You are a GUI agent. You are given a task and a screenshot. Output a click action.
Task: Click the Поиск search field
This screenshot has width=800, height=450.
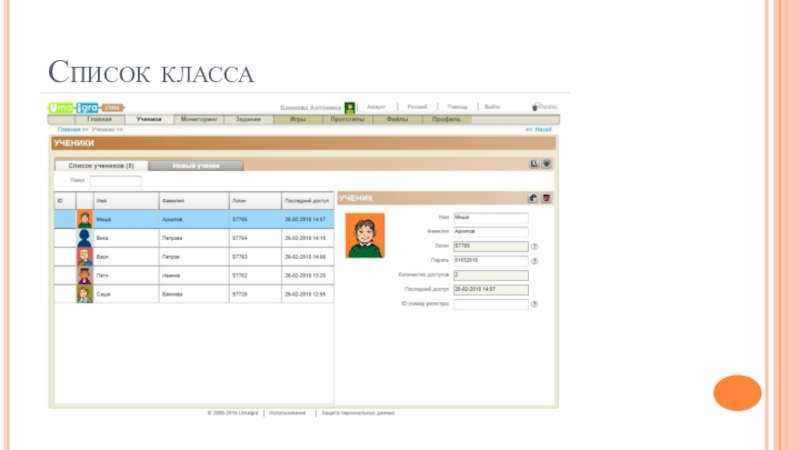click(115, 181)
